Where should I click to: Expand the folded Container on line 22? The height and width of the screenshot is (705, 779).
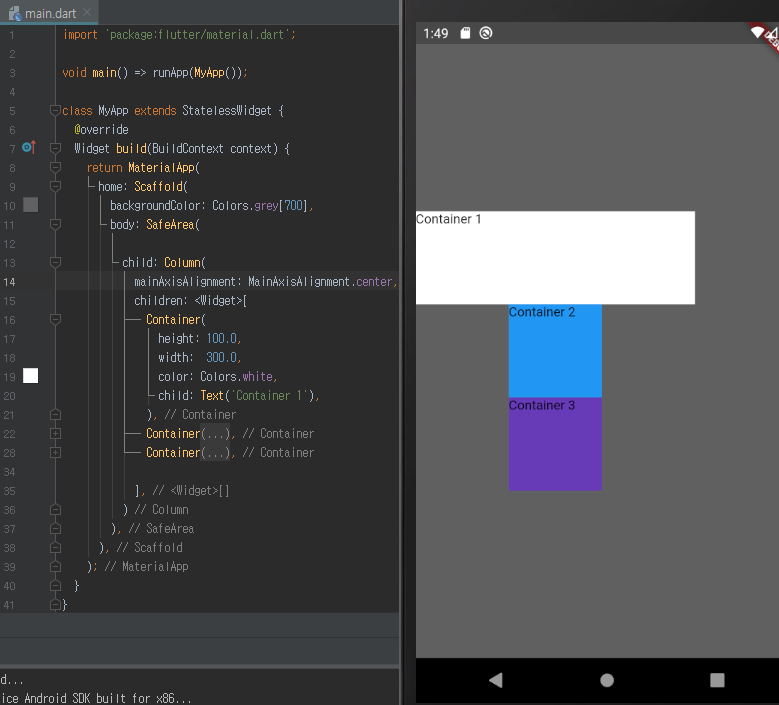coord(55,434)
